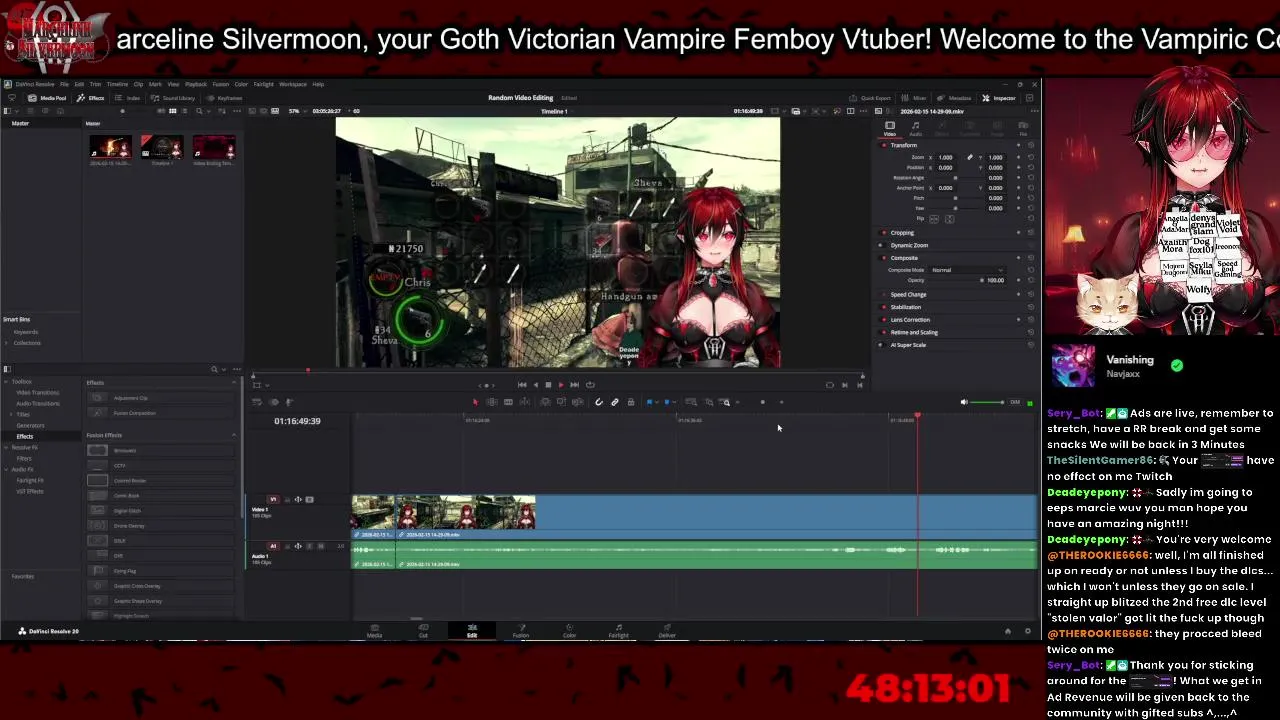
Task: Select the Timeline 1 thumbnail in media pool
Action: click(162, 150)
